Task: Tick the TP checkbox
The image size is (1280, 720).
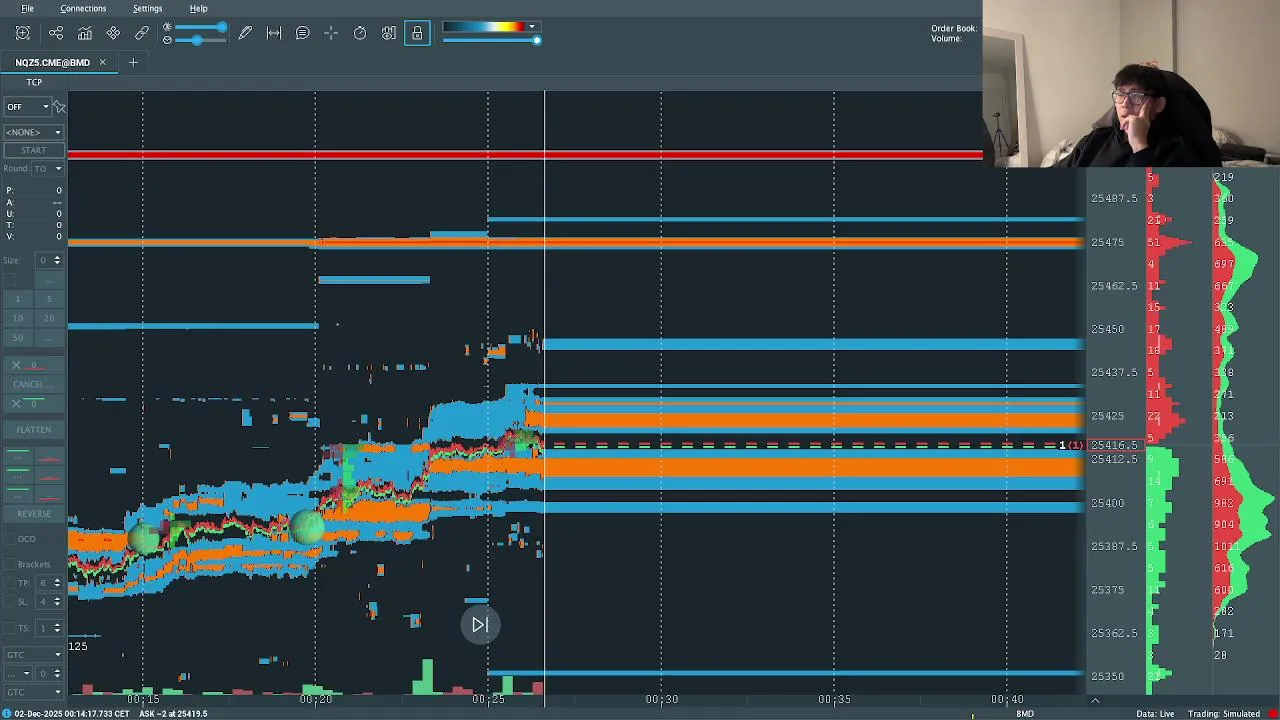Action: [x=9, y=582]
